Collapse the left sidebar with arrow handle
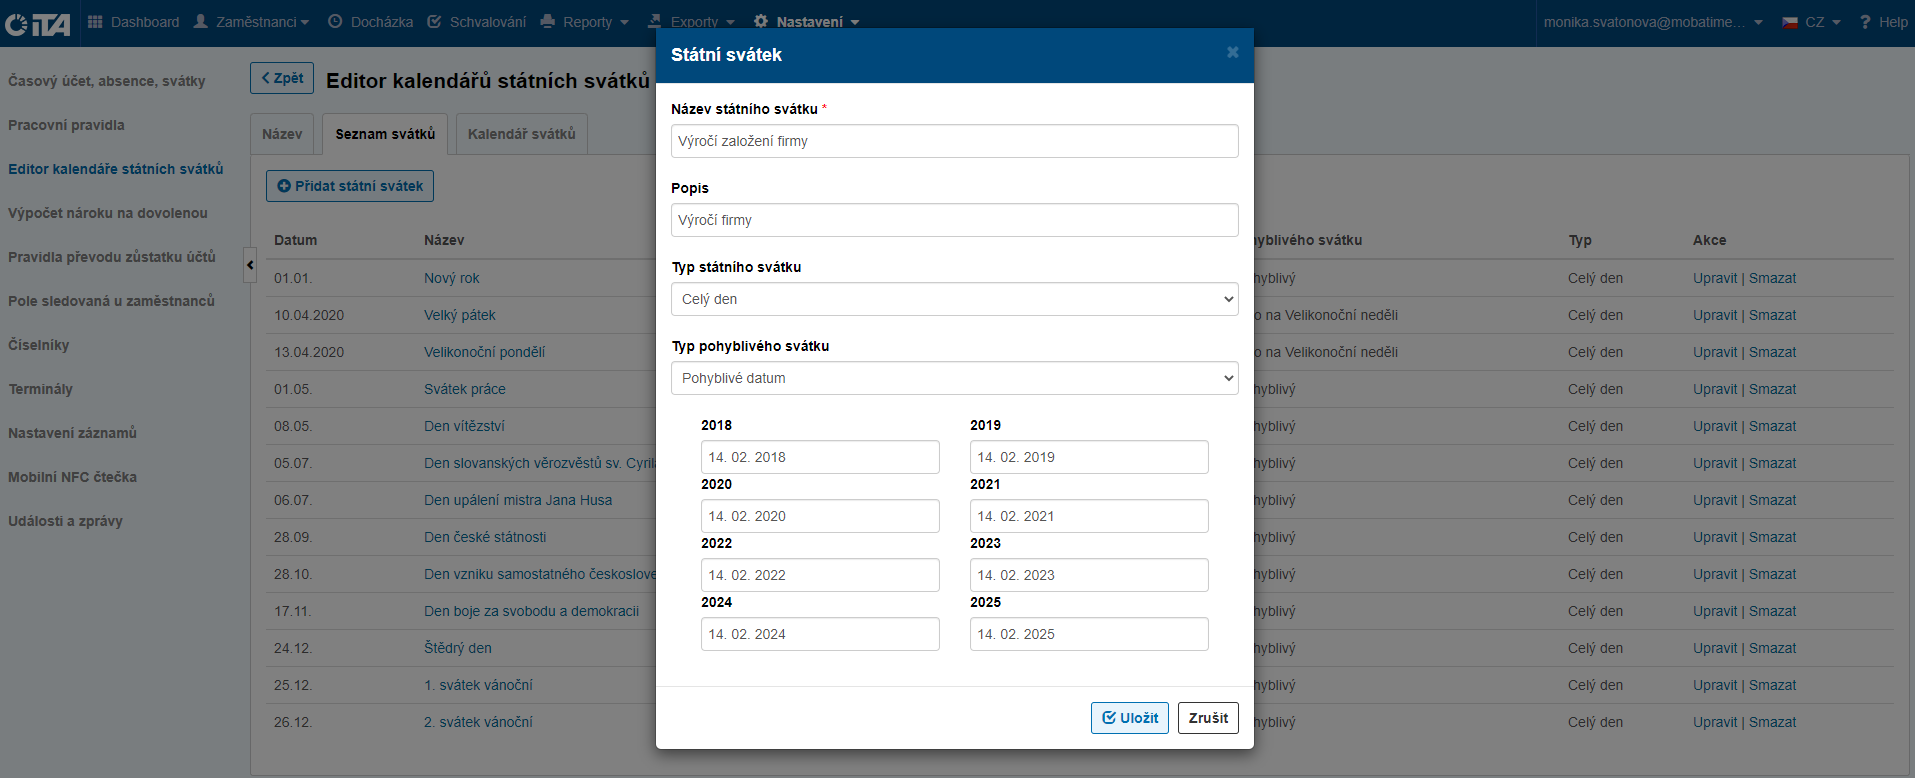Image resolution: width=1915 pixels, height=778 pixels. coord(250,265)
